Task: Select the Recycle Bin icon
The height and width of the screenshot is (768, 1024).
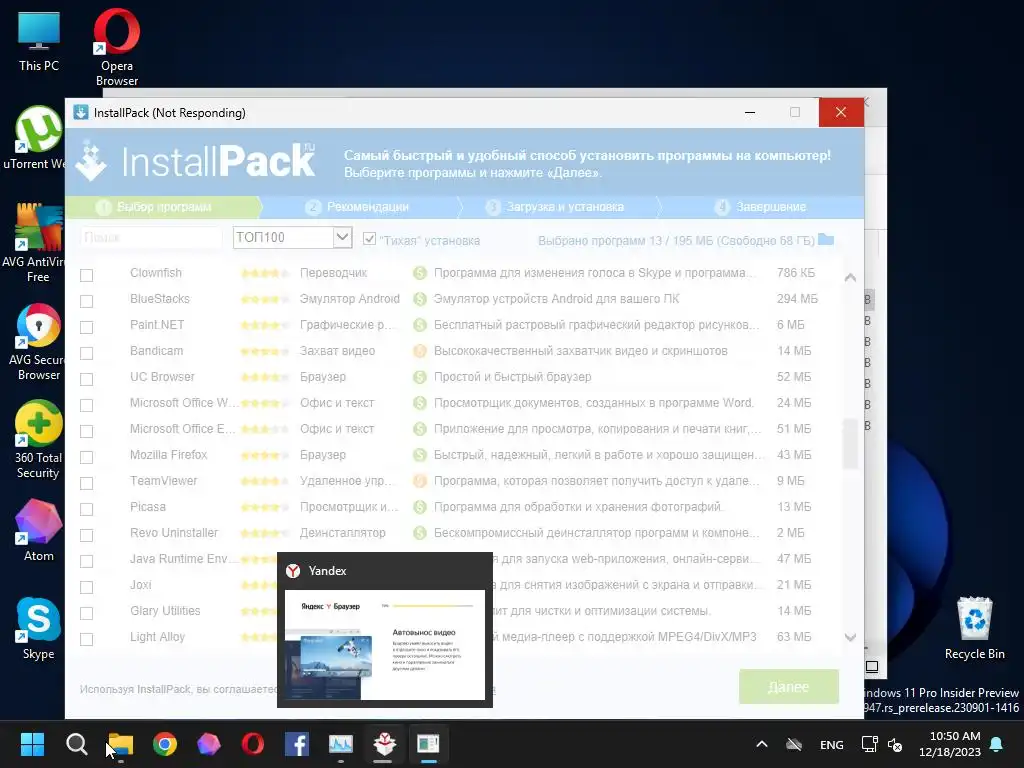Action: [974, 629]
